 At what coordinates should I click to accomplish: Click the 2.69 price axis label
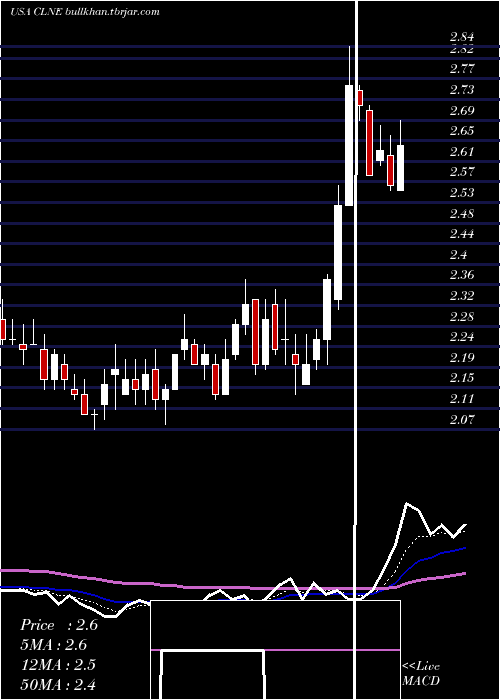pyautogui.click(x=462, y=110)
